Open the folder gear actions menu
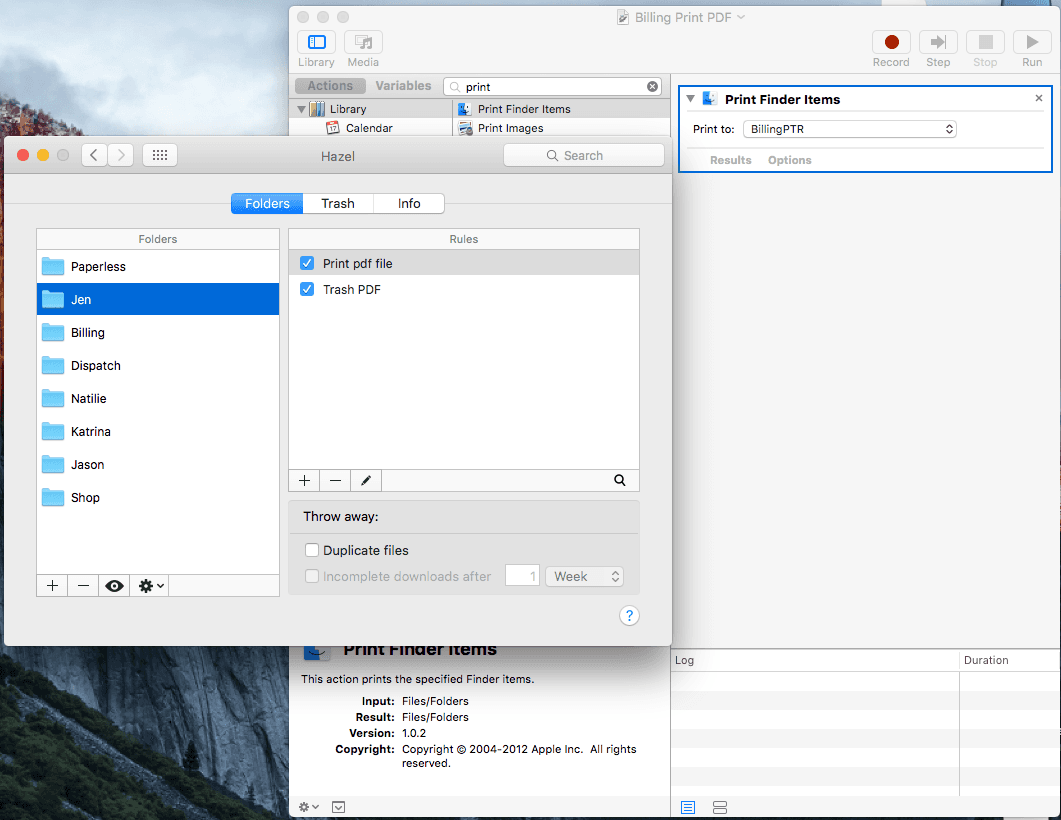Screen dimensions: 1061x820 (x=152, y=586)
